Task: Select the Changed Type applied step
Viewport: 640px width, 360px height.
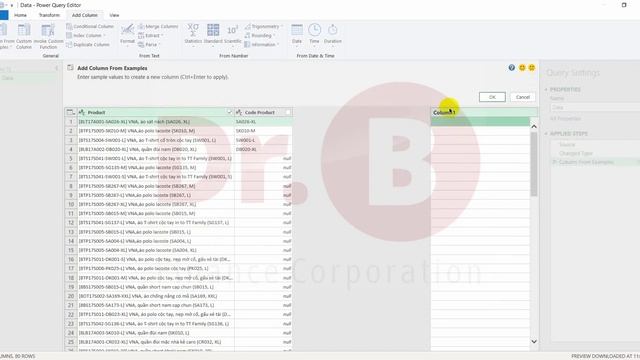Action: click(576, 153)
